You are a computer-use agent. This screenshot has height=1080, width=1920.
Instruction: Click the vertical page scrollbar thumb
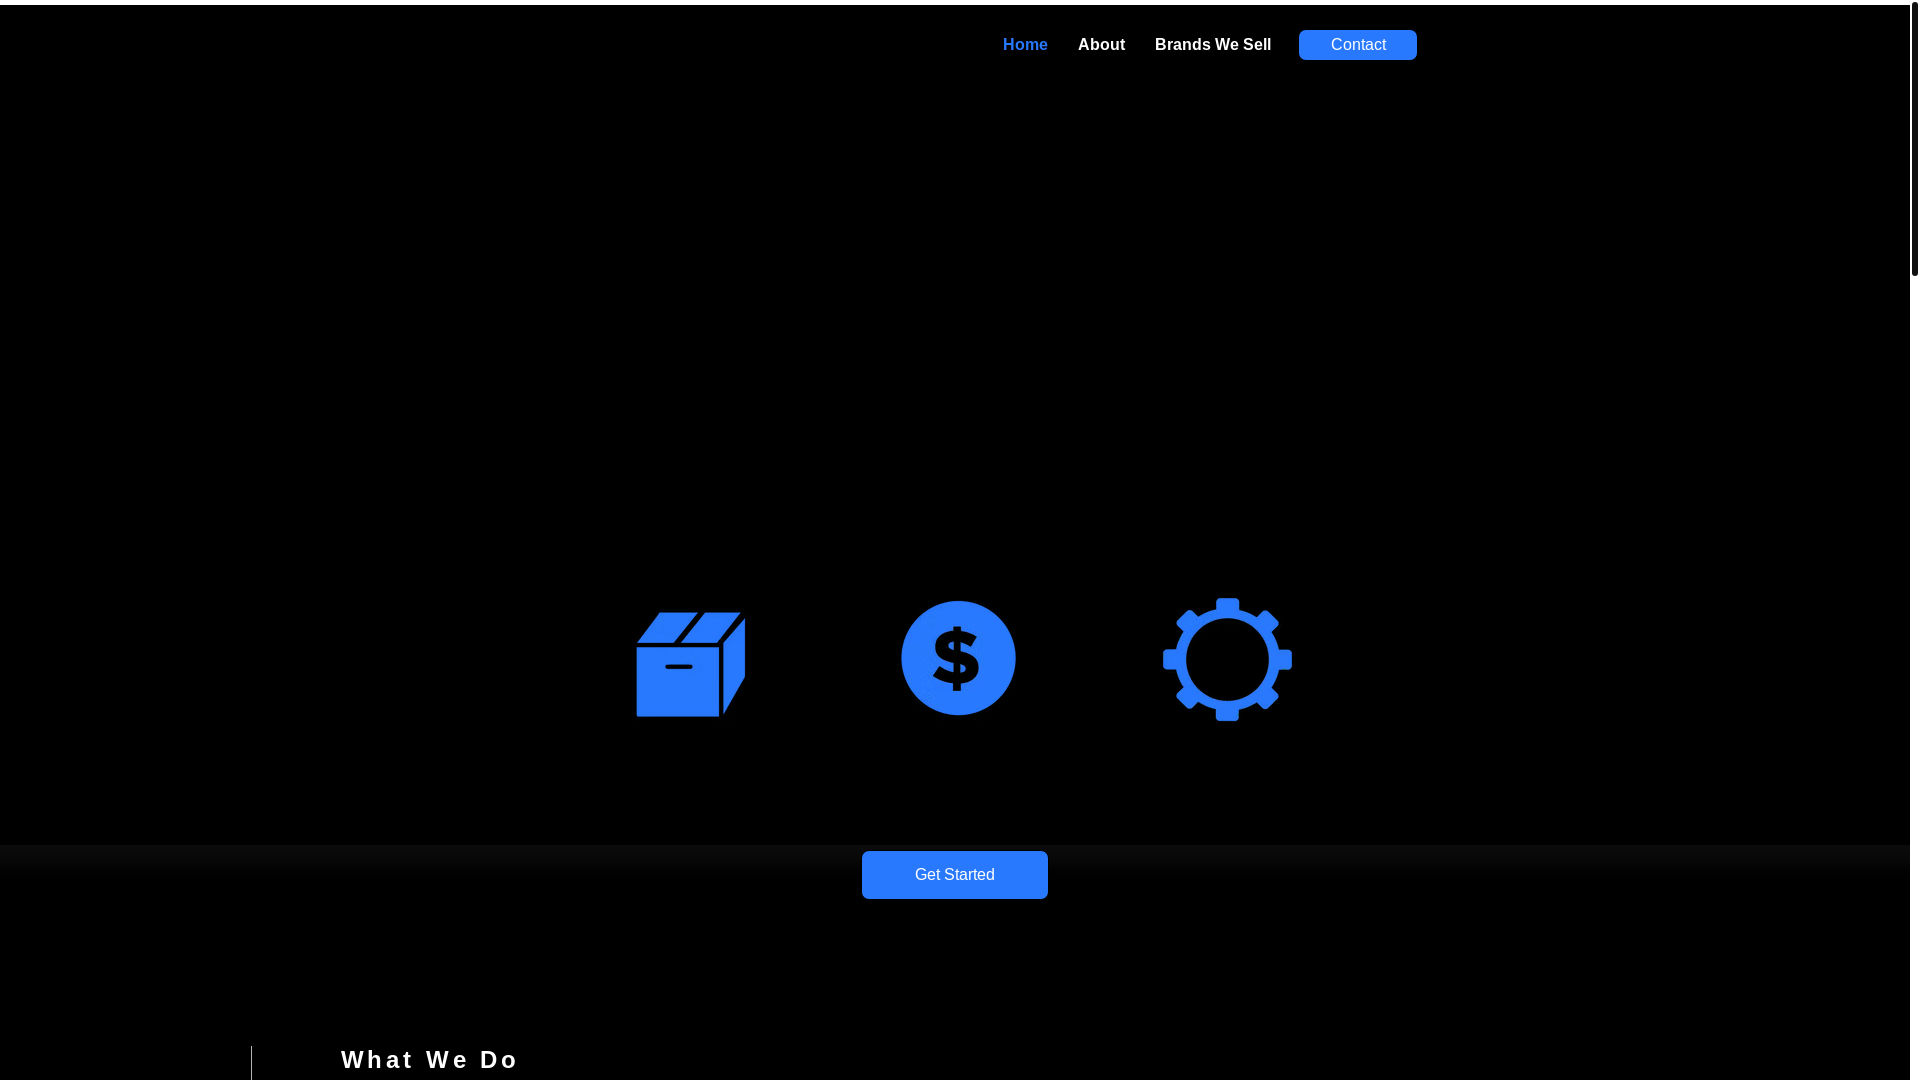[x=1915, y=140]
